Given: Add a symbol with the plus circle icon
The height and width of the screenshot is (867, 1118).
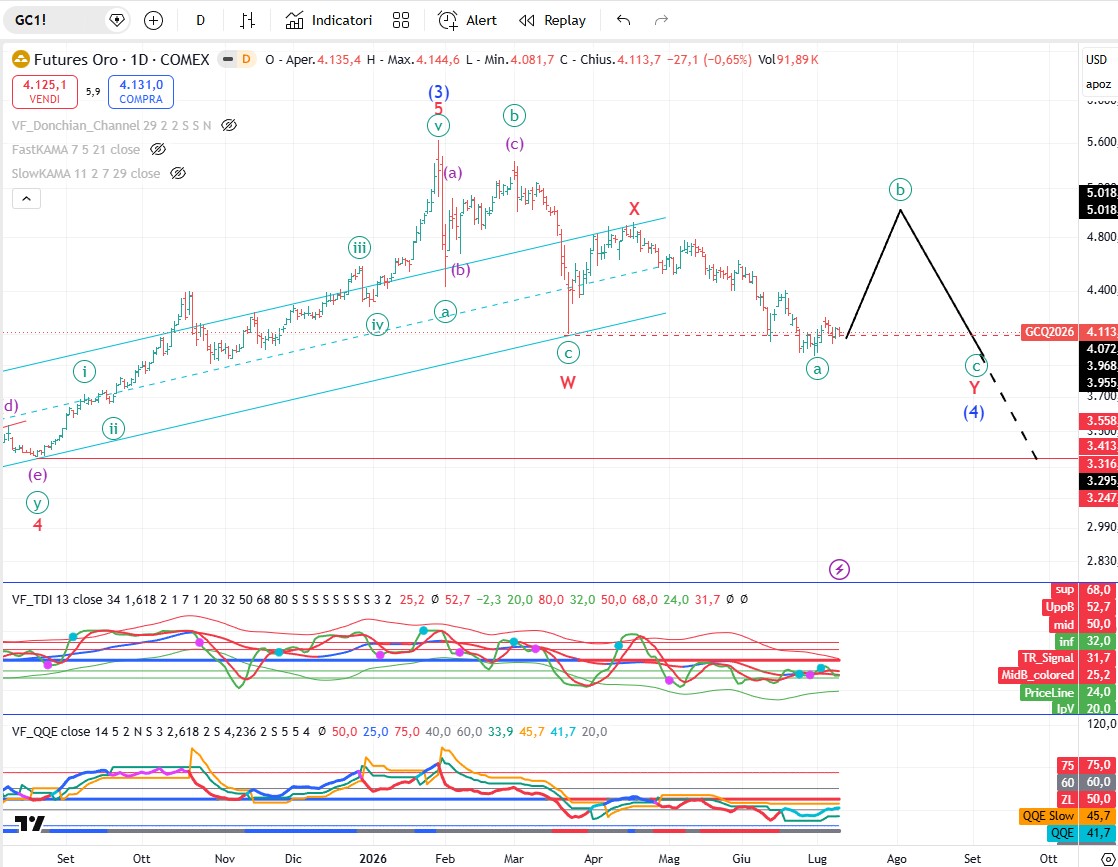Looking at the screenshot, I should click(x=153, y=21).
